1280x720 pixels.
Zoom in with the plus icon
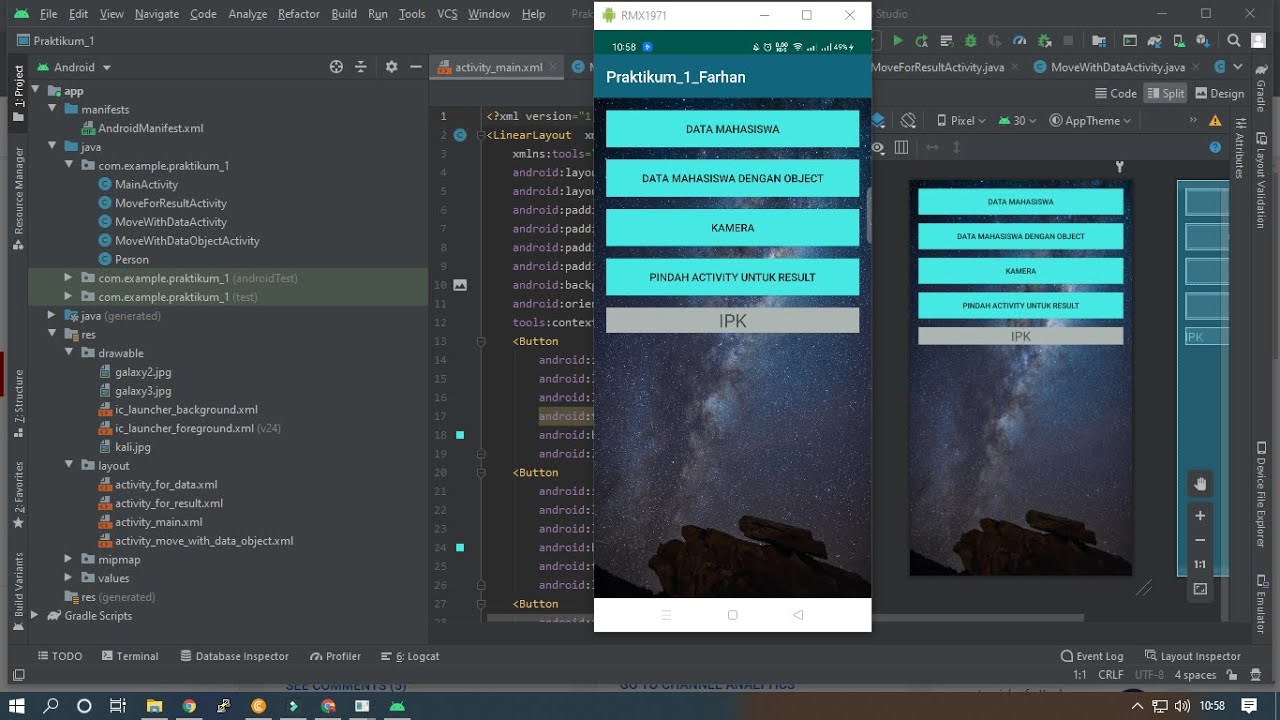pos(1200,516)
